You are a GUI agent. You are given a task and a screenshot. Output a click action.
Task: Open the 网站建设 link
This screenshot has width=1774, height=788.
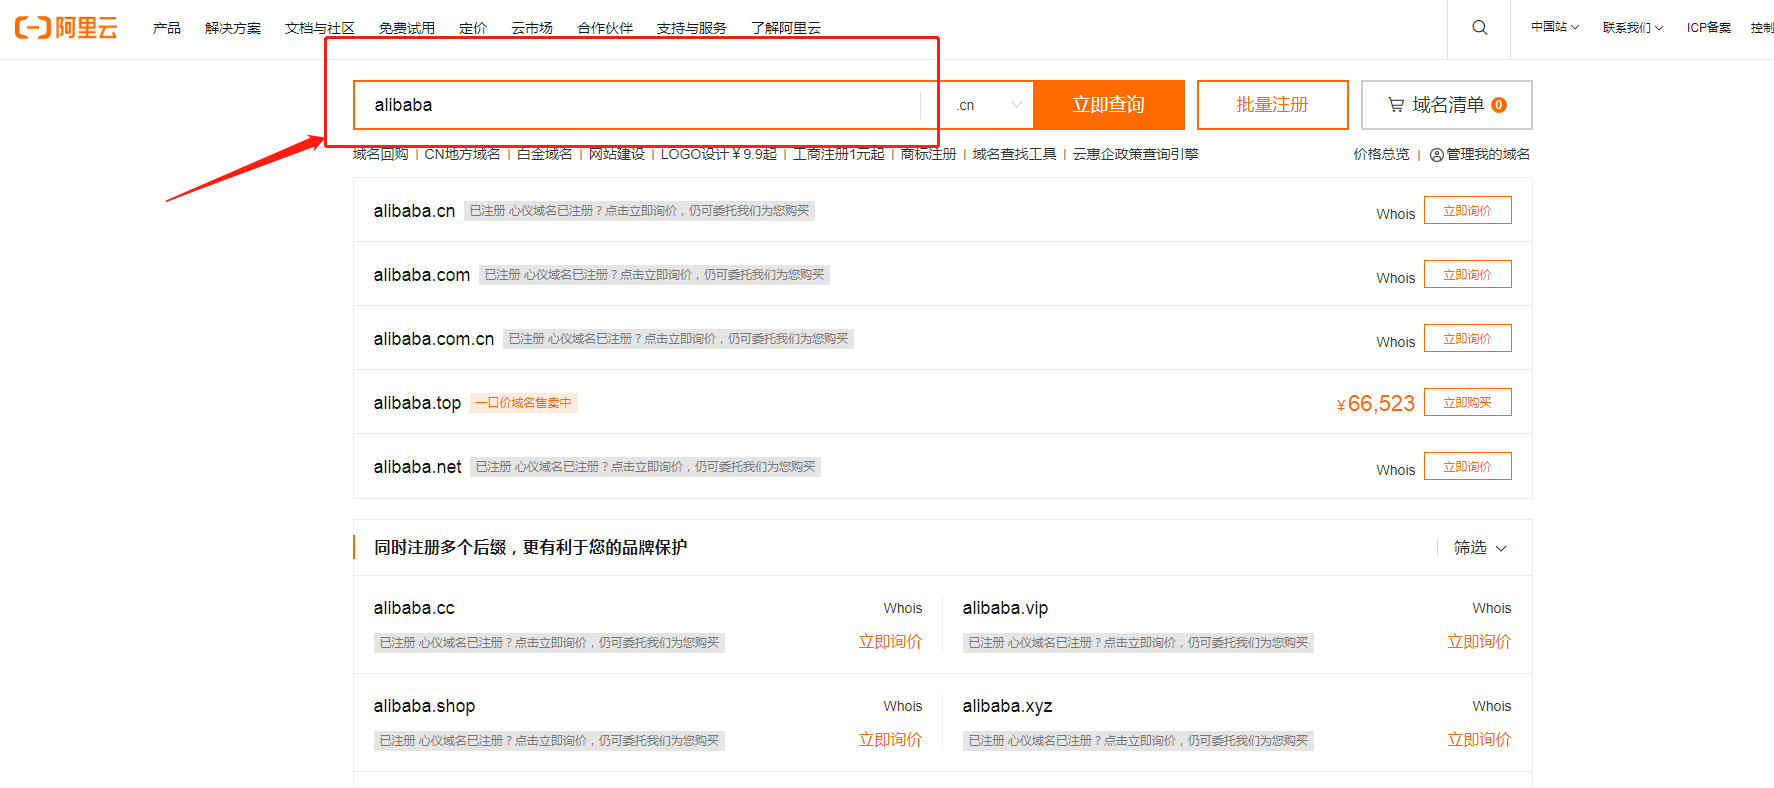(617, 154)
